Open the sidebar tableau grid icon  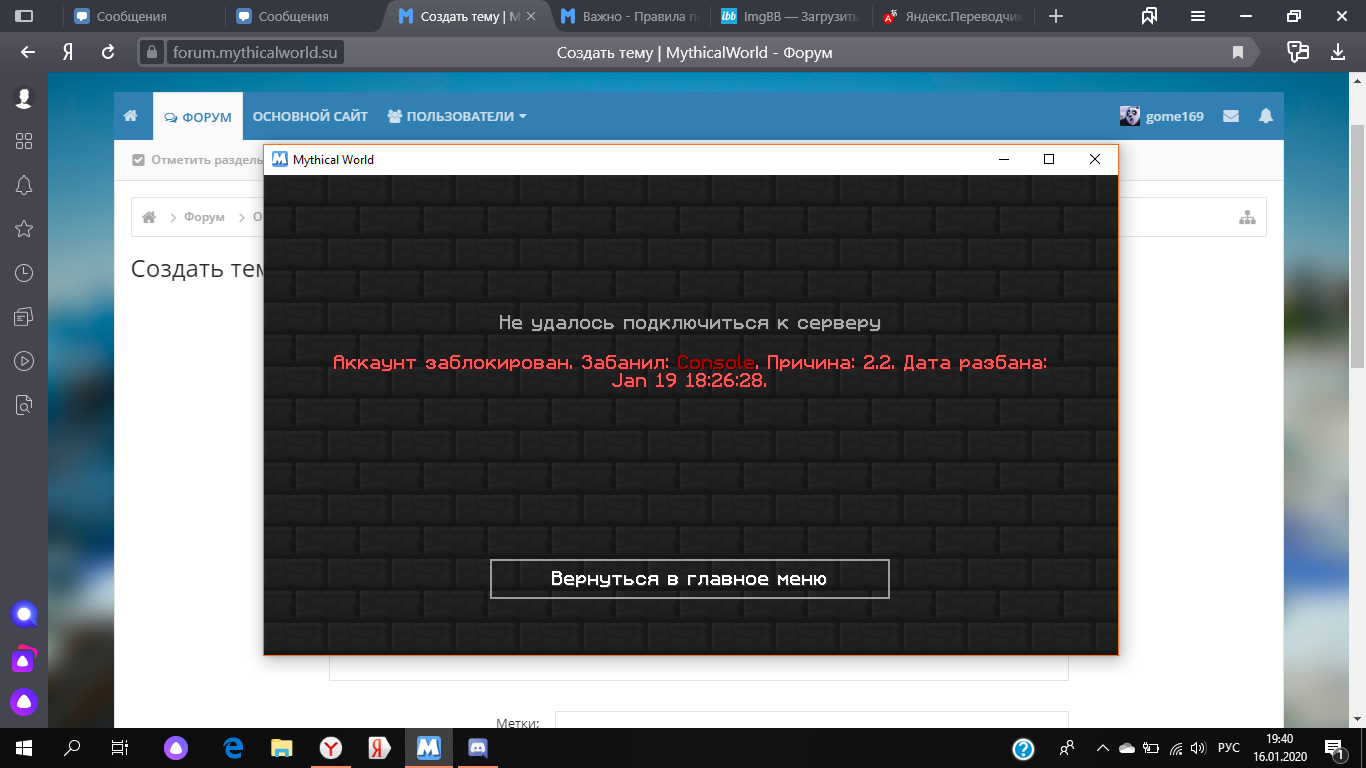(x=24, y=141)
